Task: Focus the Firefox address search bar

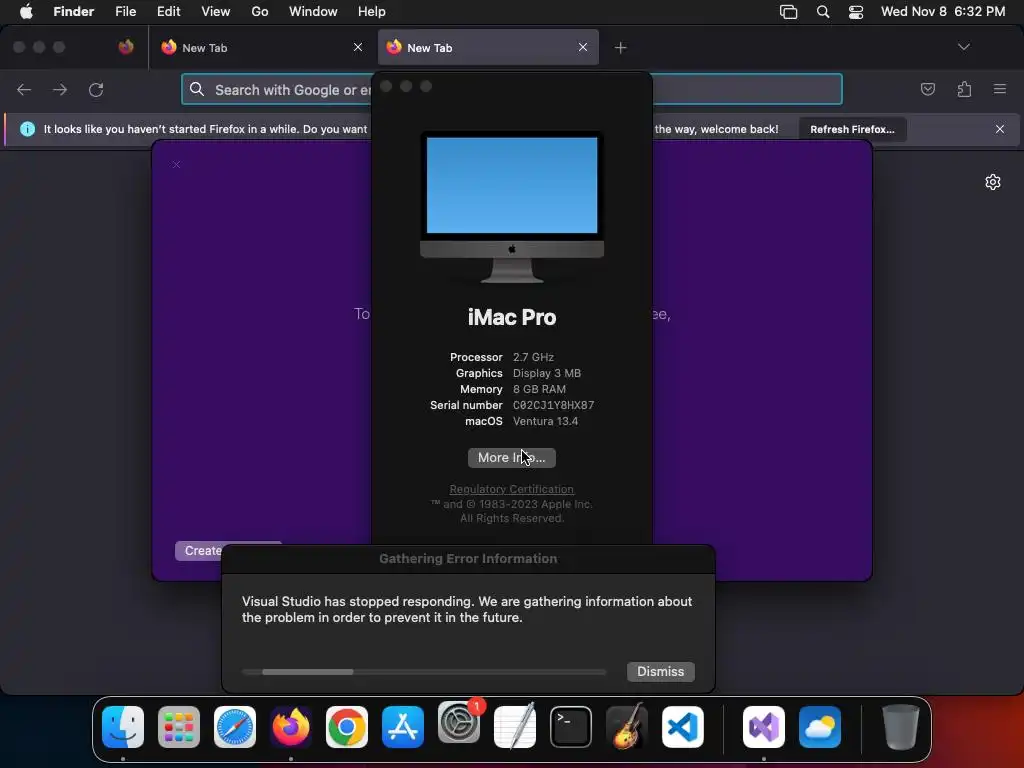Action: point(512,89)
